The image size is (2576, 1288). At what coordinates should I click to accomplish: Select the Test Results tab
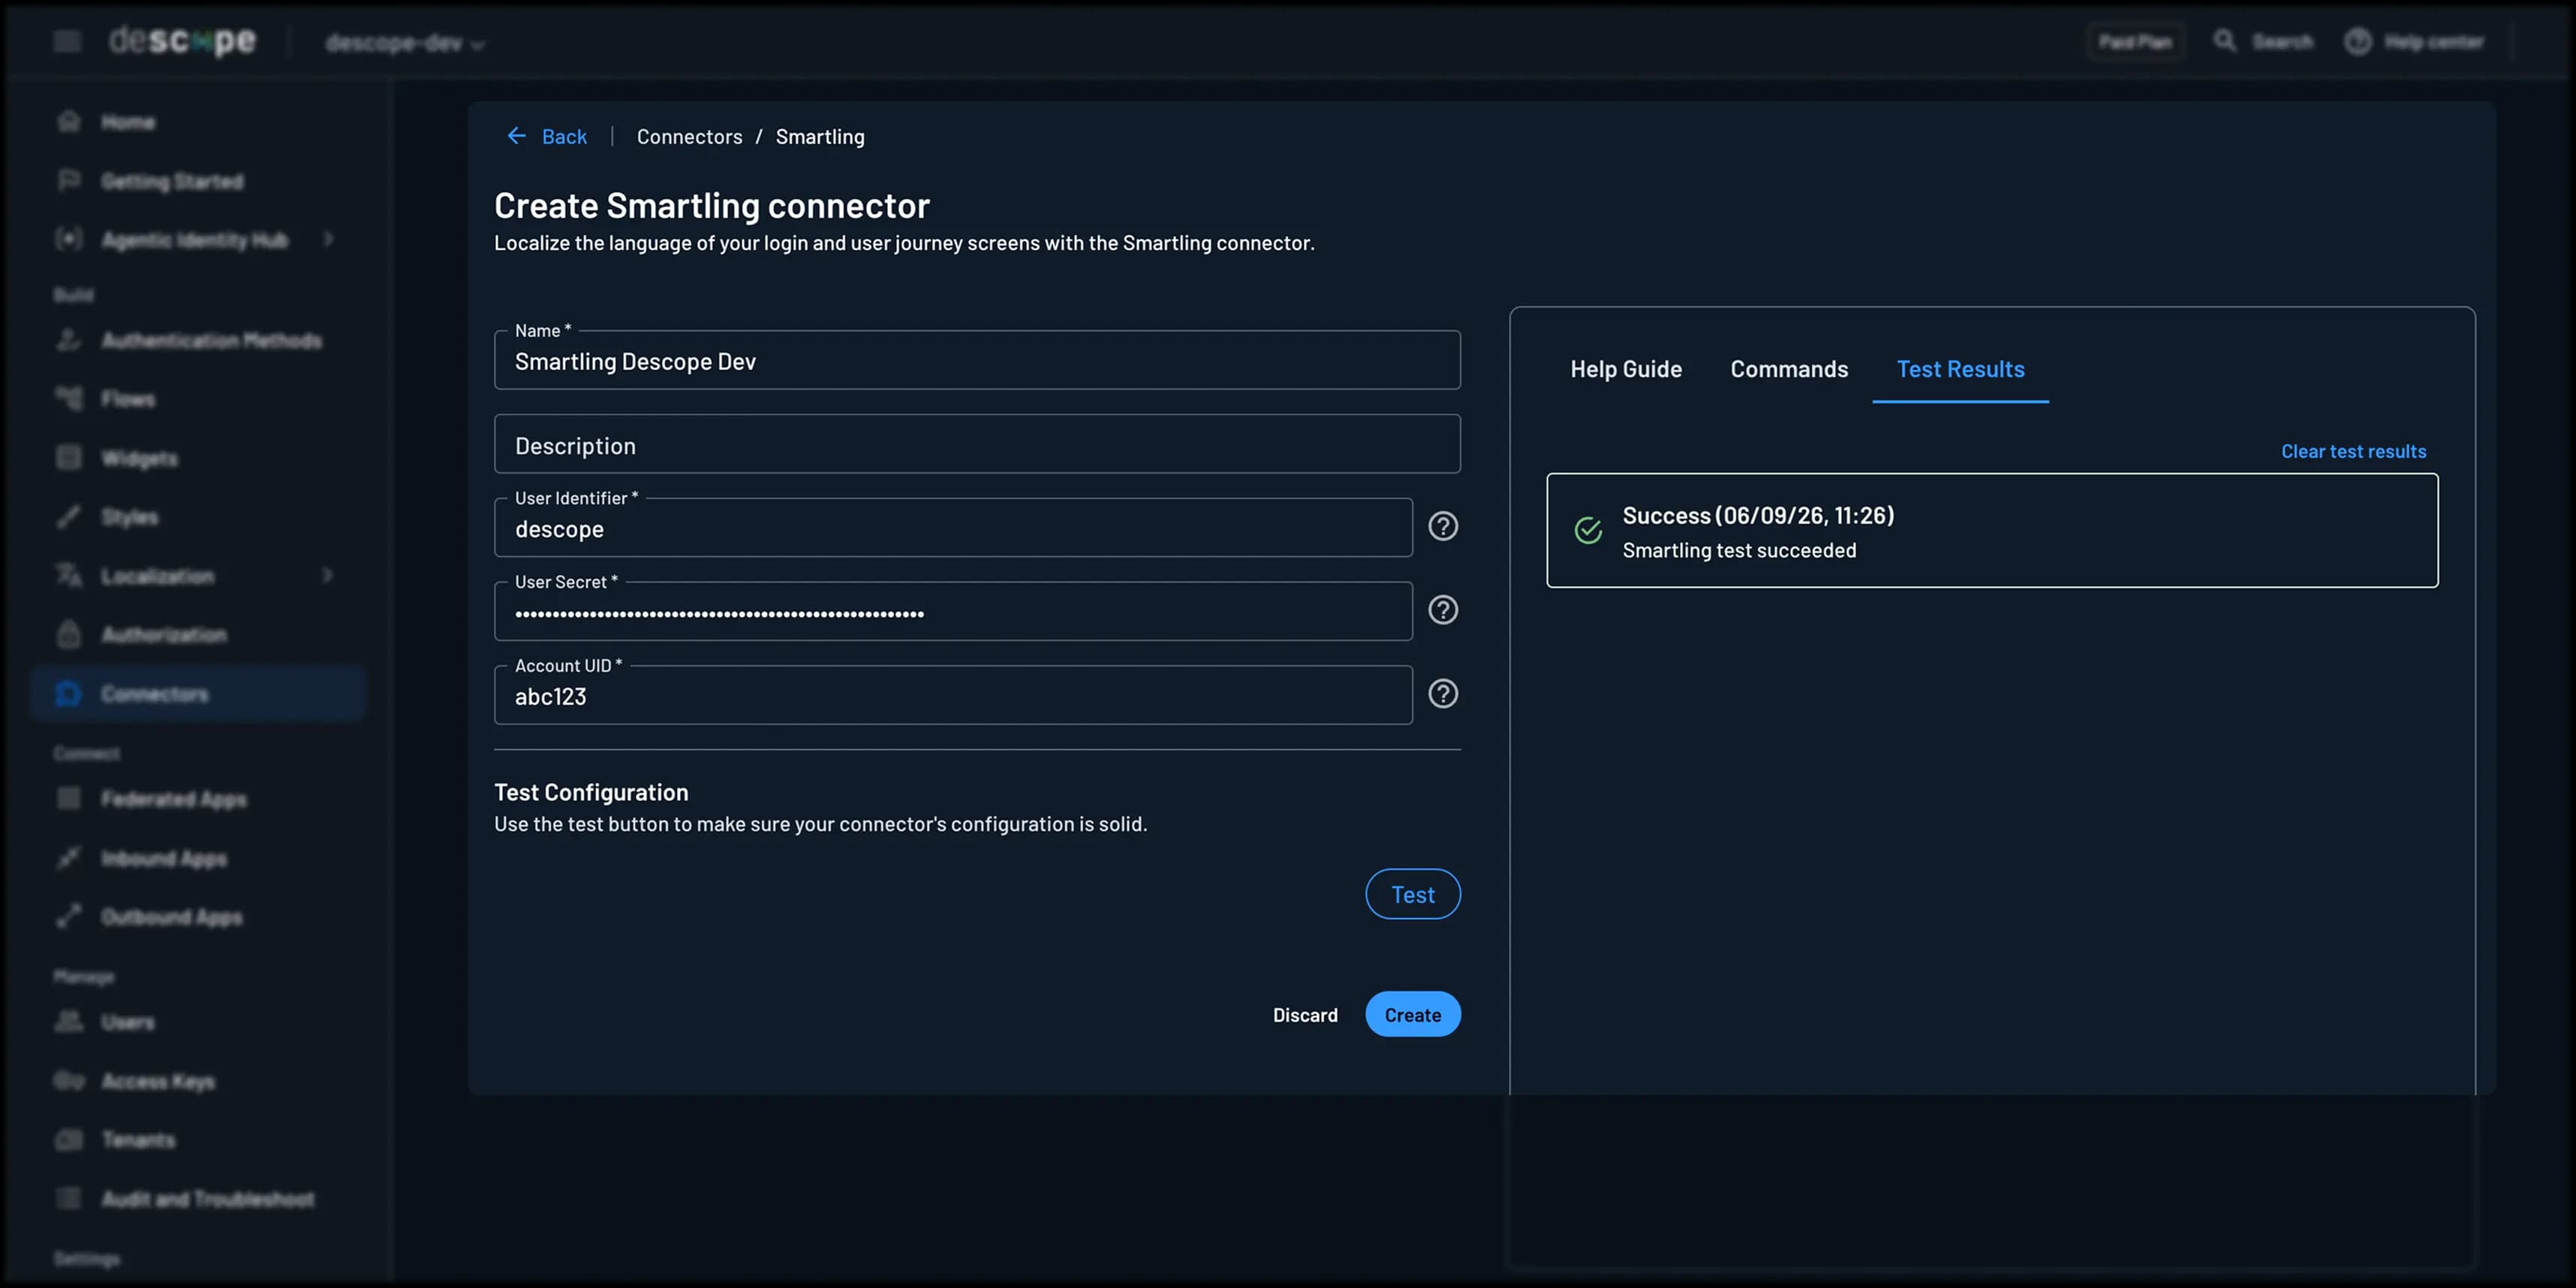click(1960, 369)
